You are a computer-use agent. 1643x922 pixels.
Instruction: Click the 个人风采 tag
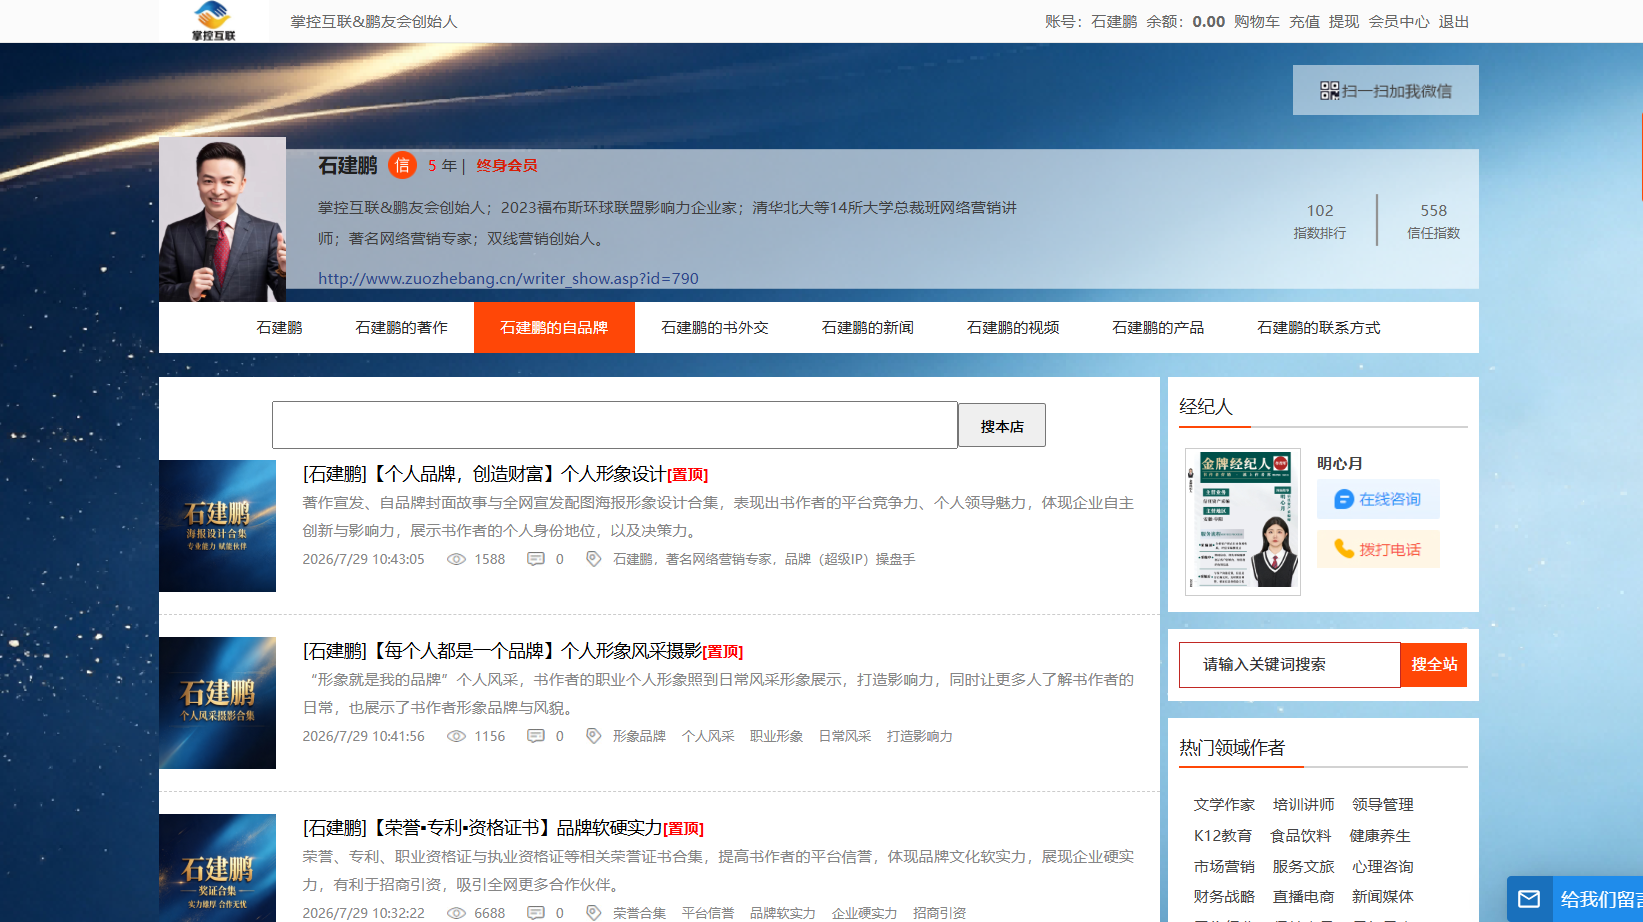coord(708,737)
